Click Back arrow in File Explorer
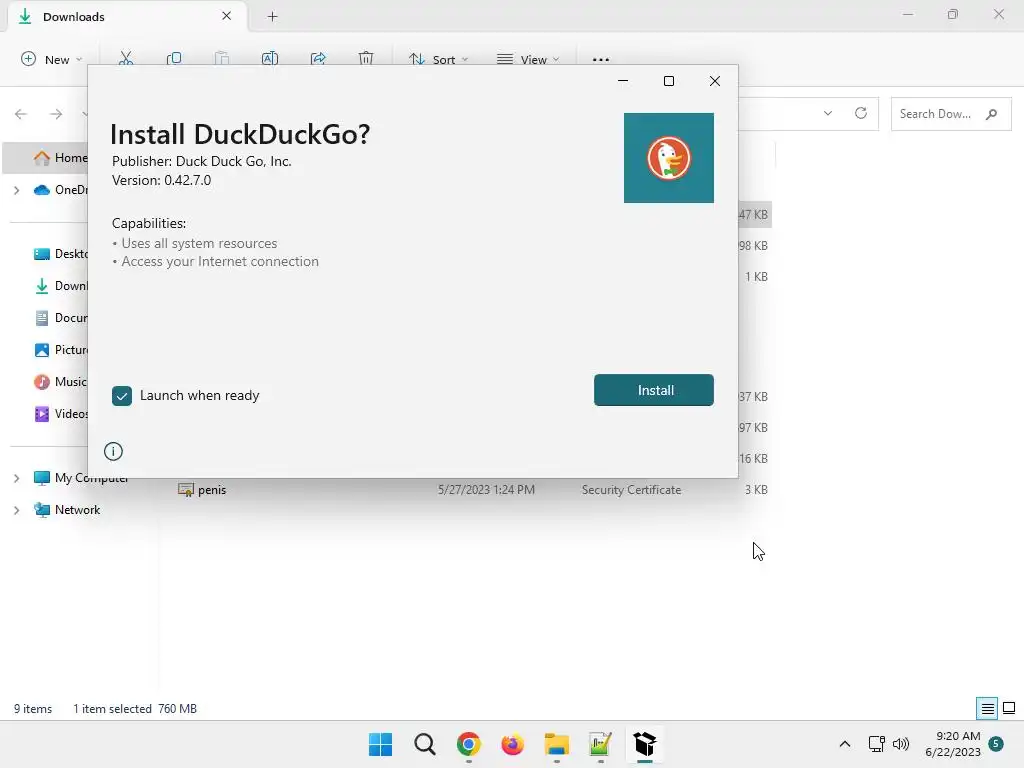Viewport: 1024px width, 768px height. pyautogui.click(x=21, y=114)
